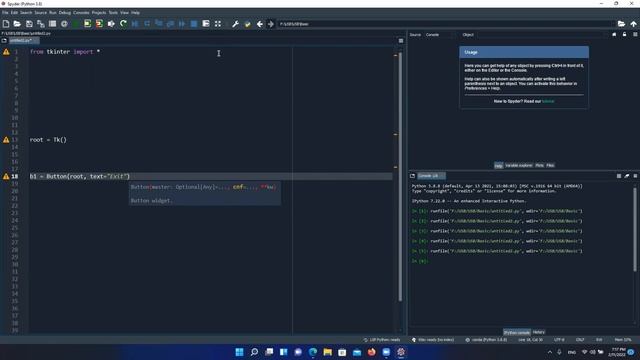Click the Help pane home icon
This screenshot has width=640, height=360.
pyautogui.click(x=614, y=35)
